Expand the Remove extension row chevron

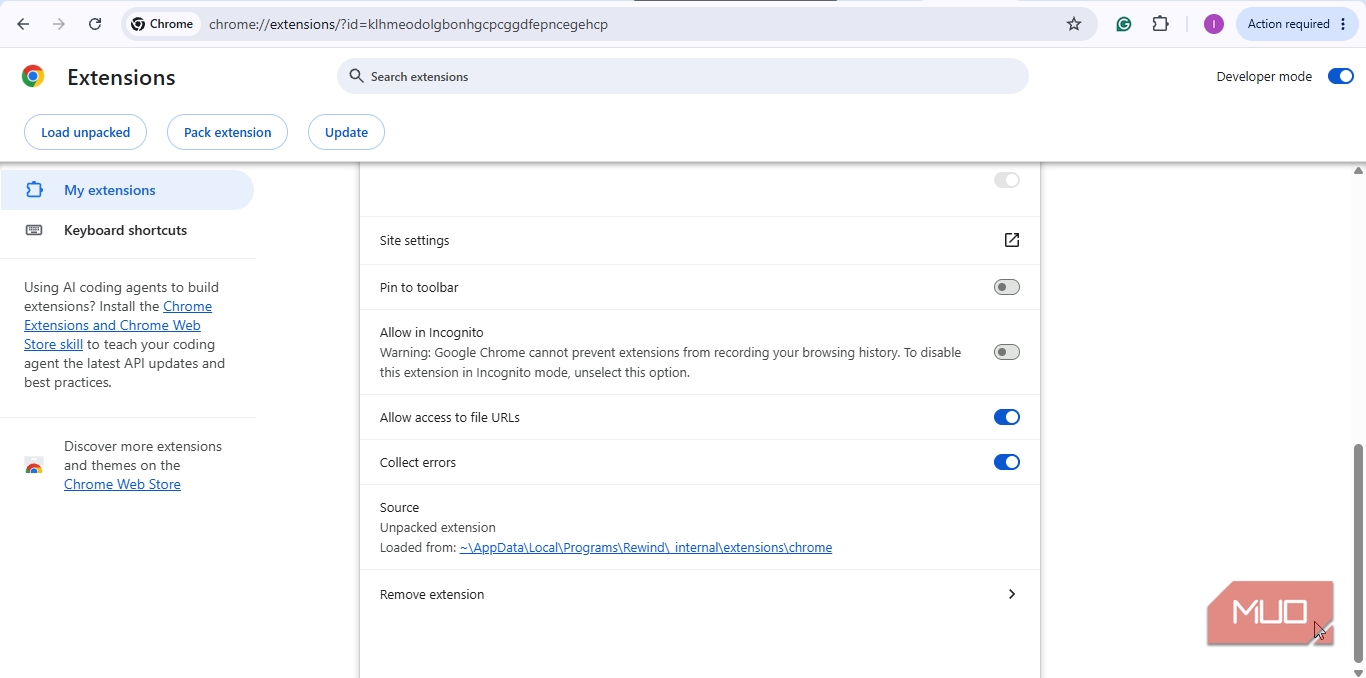click(x=1012, y=594)
